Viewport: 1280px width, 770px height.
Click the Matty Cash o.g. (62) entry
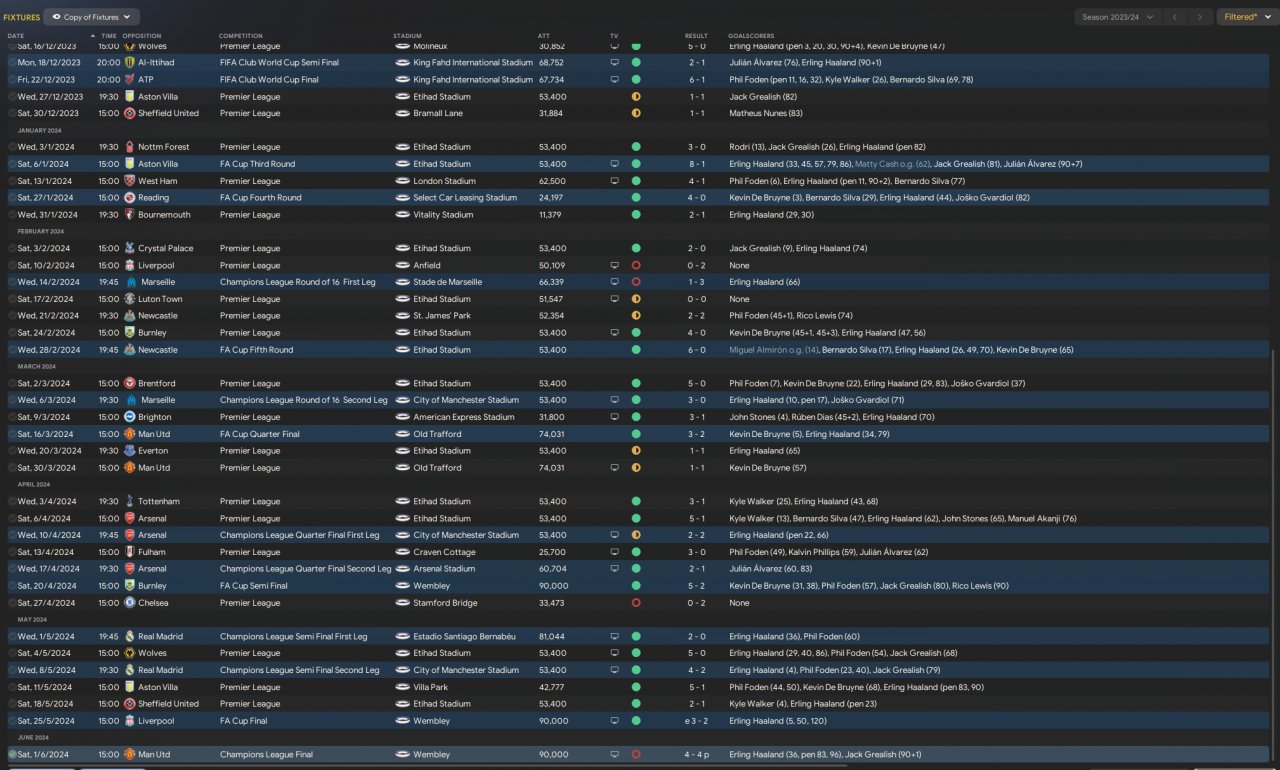(x=892, y=164)
